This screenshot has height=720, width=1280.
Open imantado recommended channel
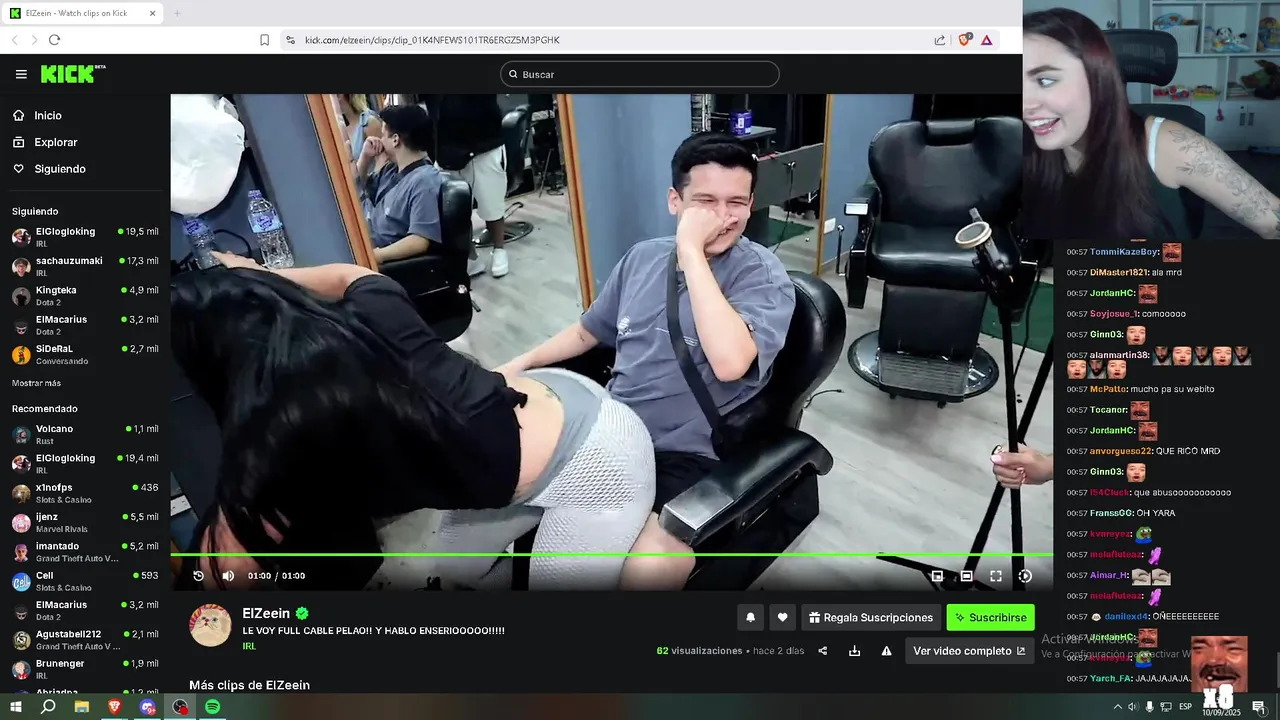85,551
